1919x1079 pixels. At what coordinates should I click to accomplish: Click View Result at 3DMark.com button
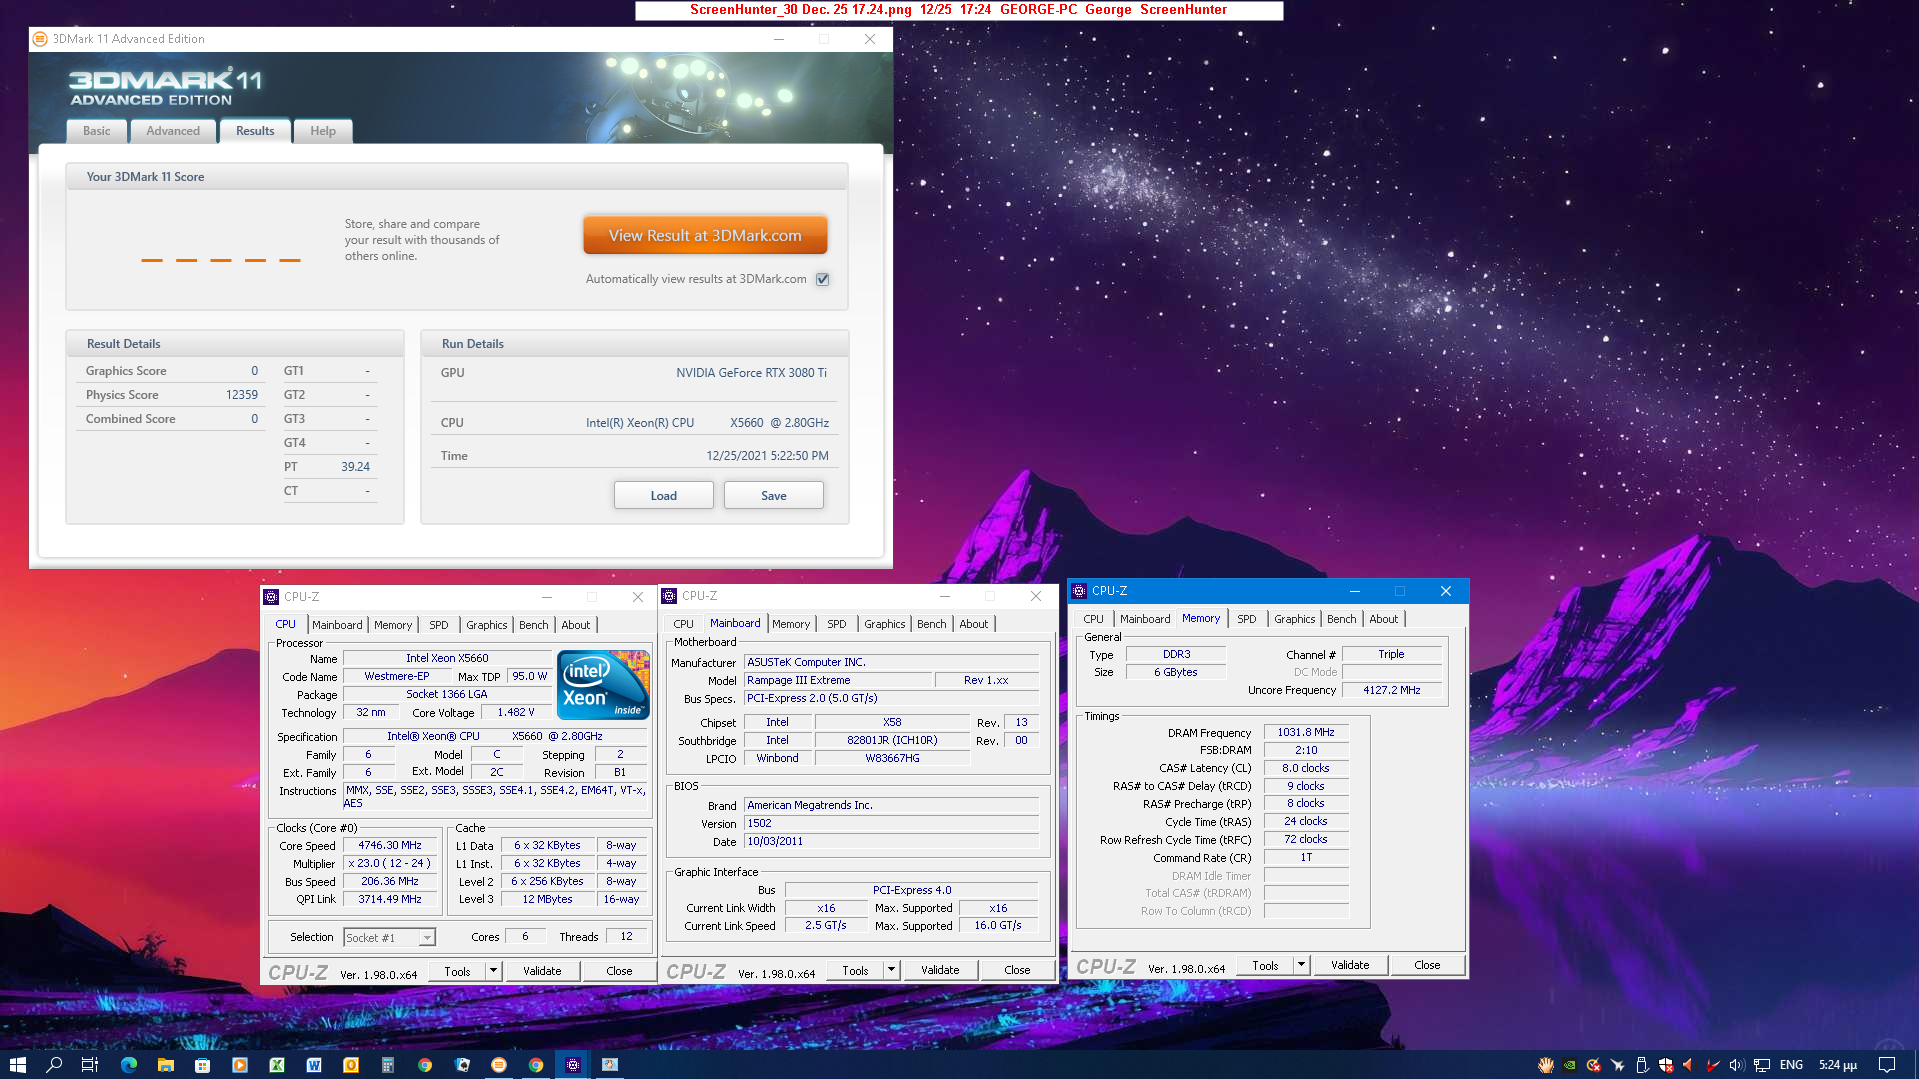point(705,236)
